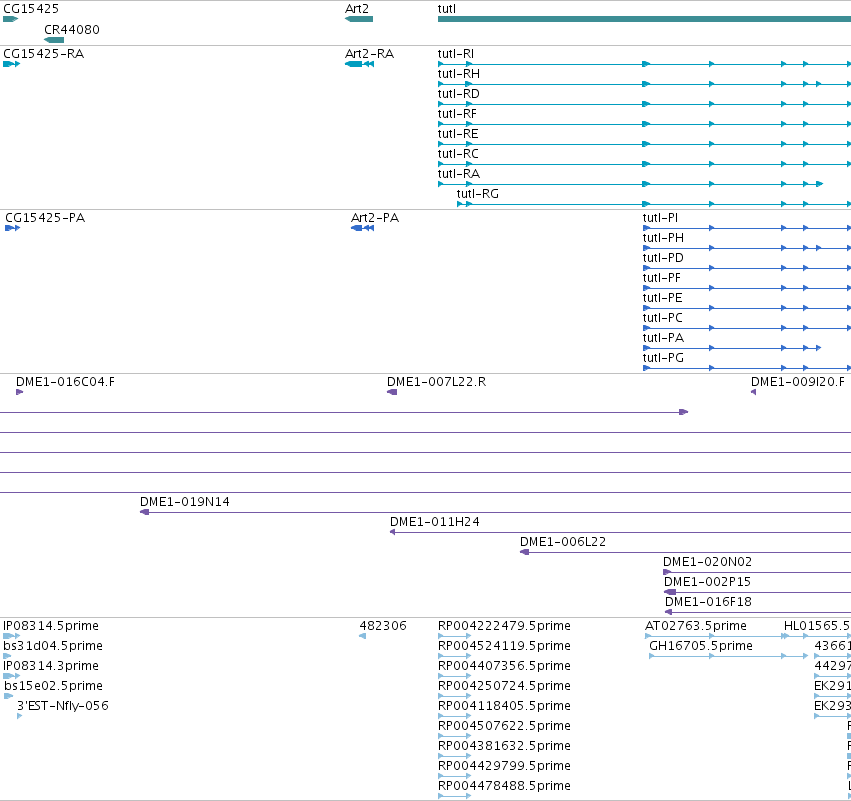Click BAC end DME1-016C04.F
851x801 pixels.
point(66,382)
